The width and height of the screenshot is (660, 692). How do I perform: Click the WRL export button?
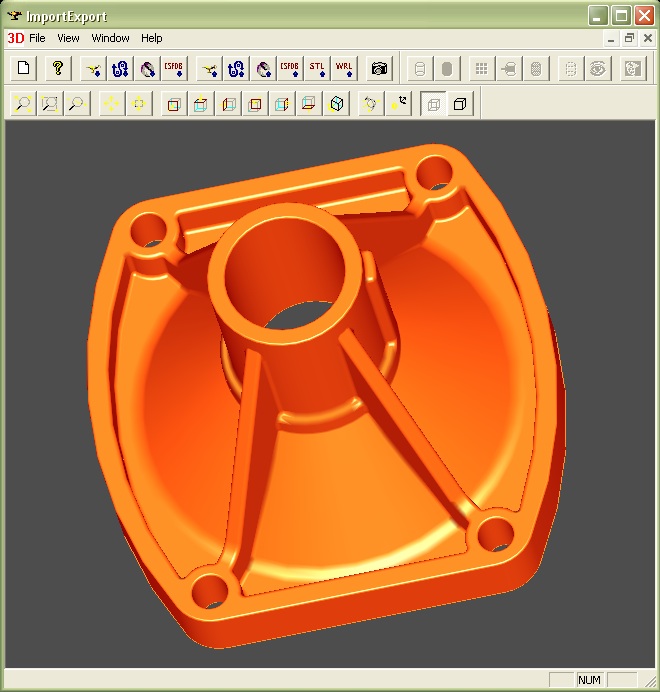coord(344,68)
